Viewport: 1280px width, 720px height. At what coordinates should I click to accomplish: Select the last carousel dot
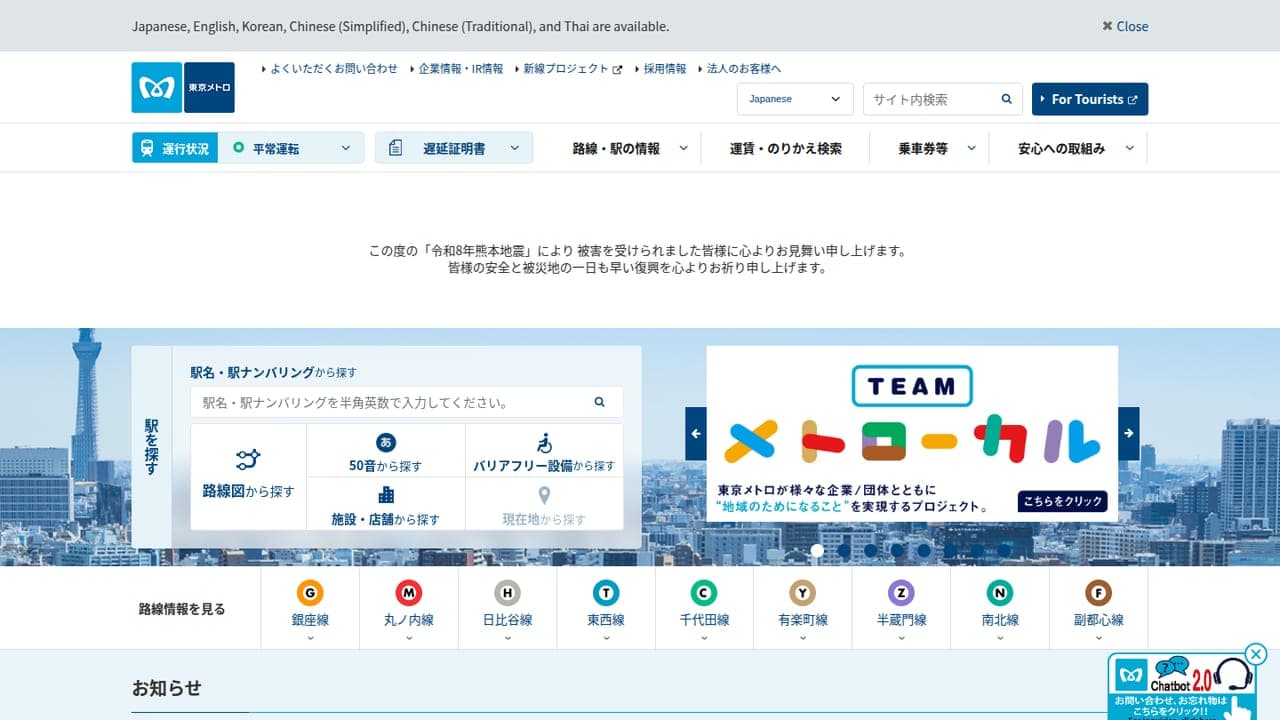pyautogui.click(x=1004, y=550)
